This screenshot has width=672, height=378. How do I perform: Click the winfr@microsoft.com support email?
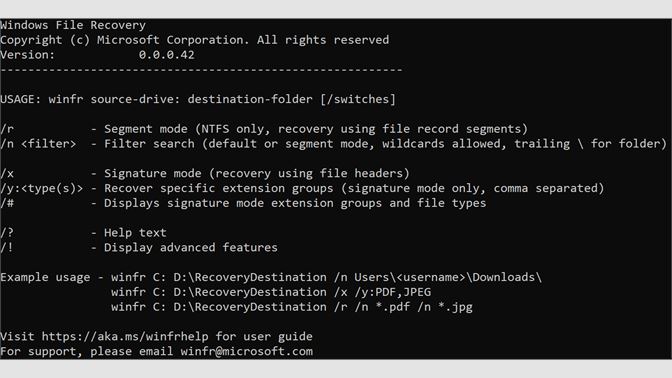[x=246, y=351]
